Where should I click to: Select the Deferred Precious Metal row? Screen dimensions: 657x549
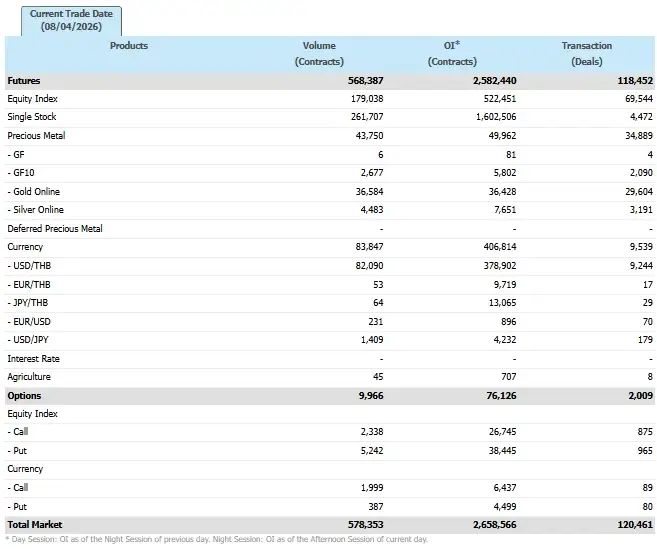[55, 228]
